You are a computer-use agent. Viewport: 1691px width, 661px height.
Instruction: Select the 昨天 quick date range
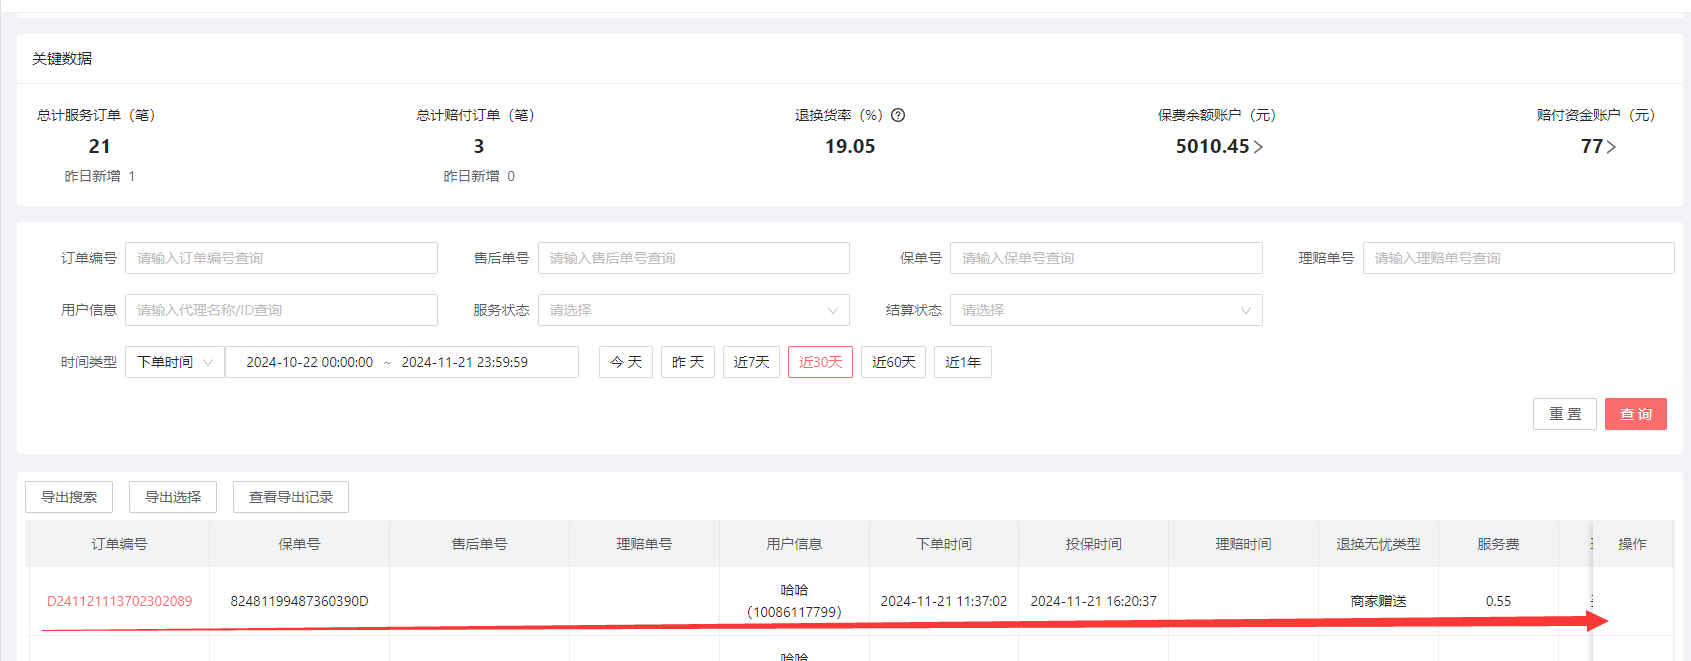tap(688, 362)
